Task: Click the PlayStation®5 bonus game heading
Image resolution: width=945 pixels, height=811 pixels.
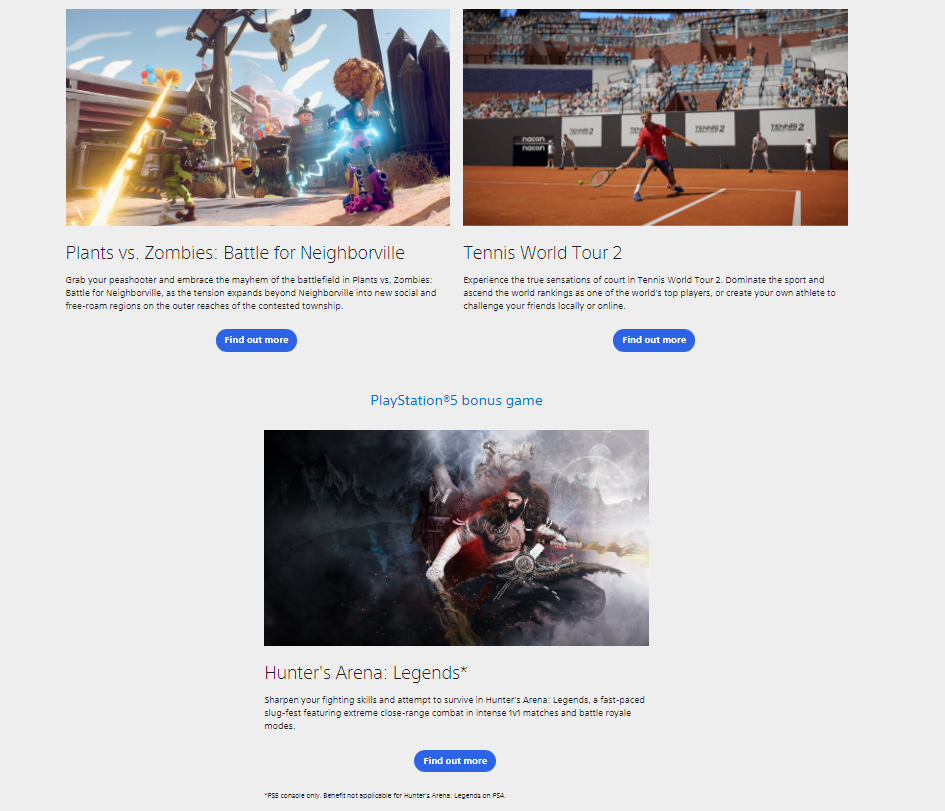Action: click(456, 401)
